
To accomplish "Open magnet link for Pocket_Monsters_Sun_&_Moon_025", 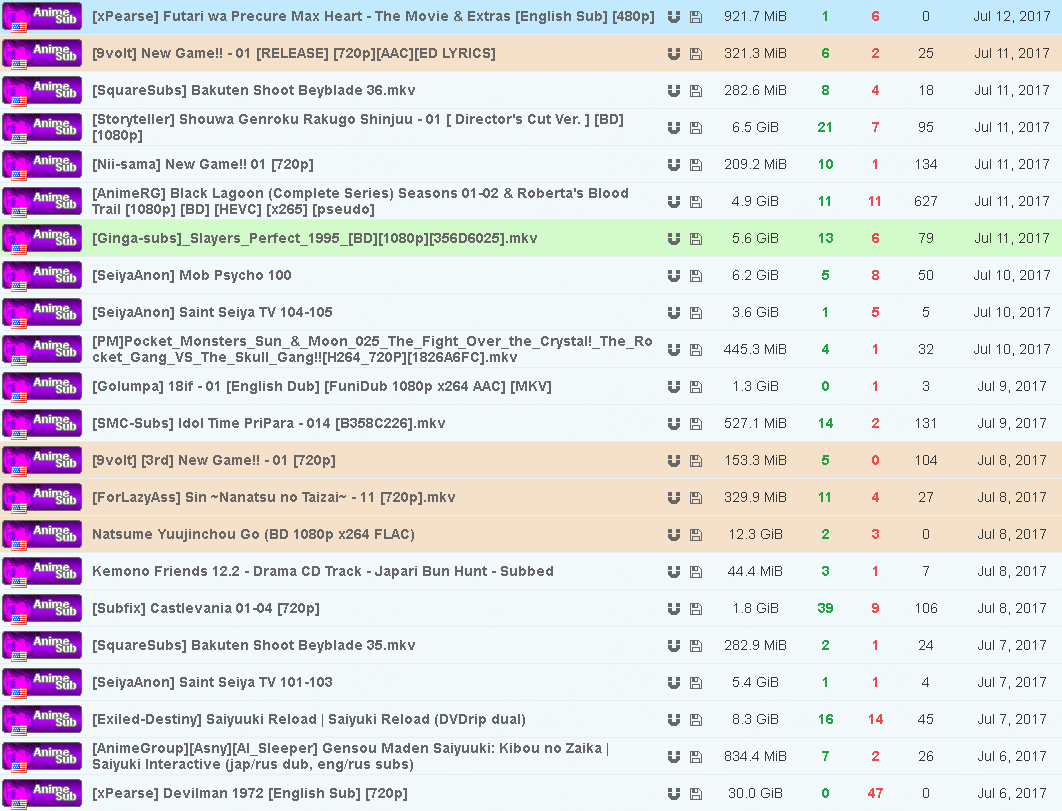I will [x=673, y=350].
